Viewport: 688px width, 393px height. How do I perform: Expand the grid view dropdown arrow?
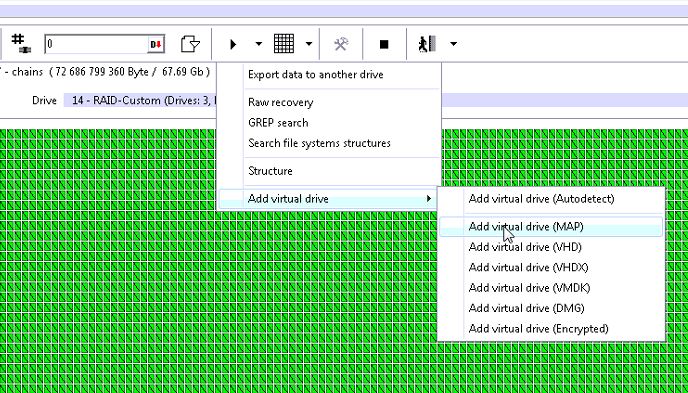309,44
